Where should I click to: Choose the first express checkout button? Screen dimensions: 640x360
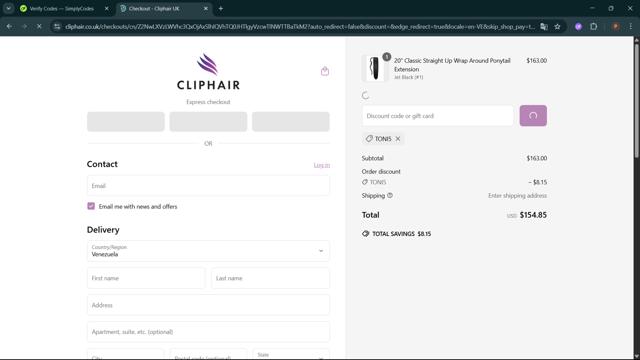click(126, 122)
